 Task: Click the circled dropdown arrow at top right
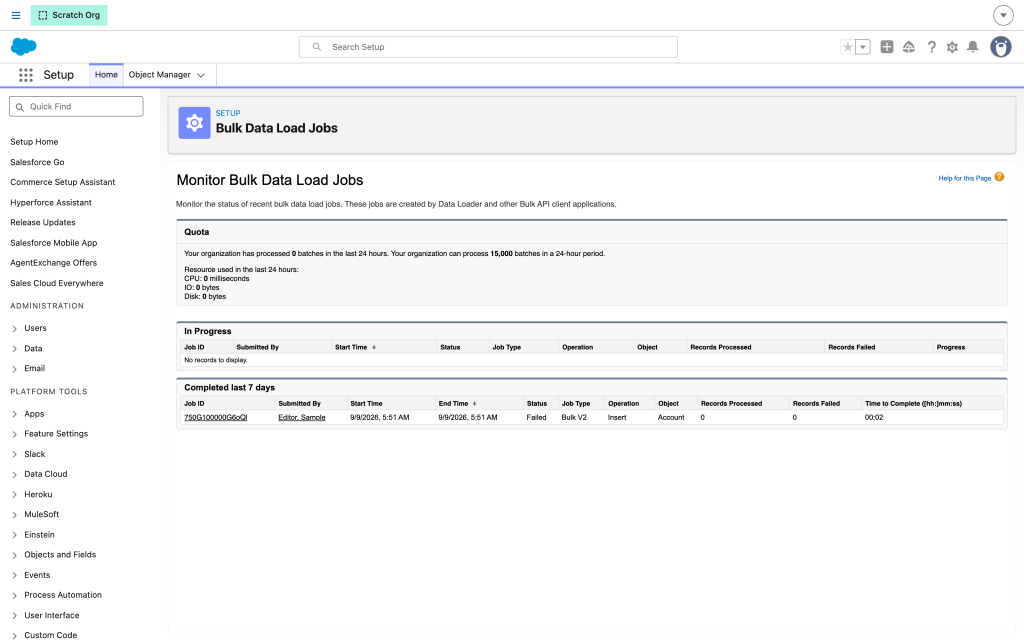coord(1003,15)
